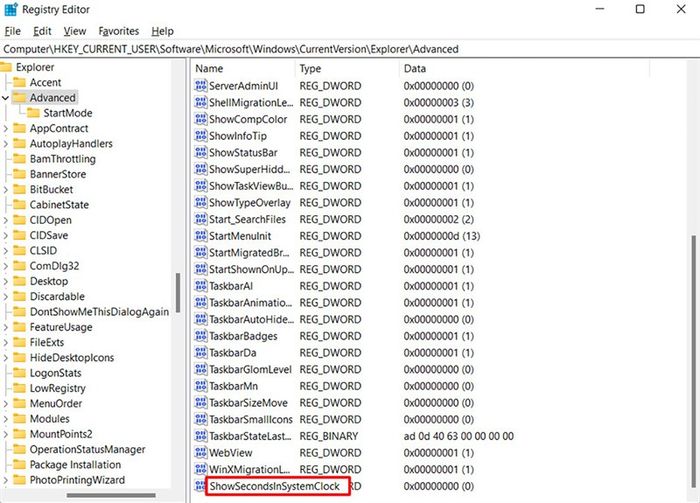Open the Help menu
This screenshot has width=700, height=503.
162,31
